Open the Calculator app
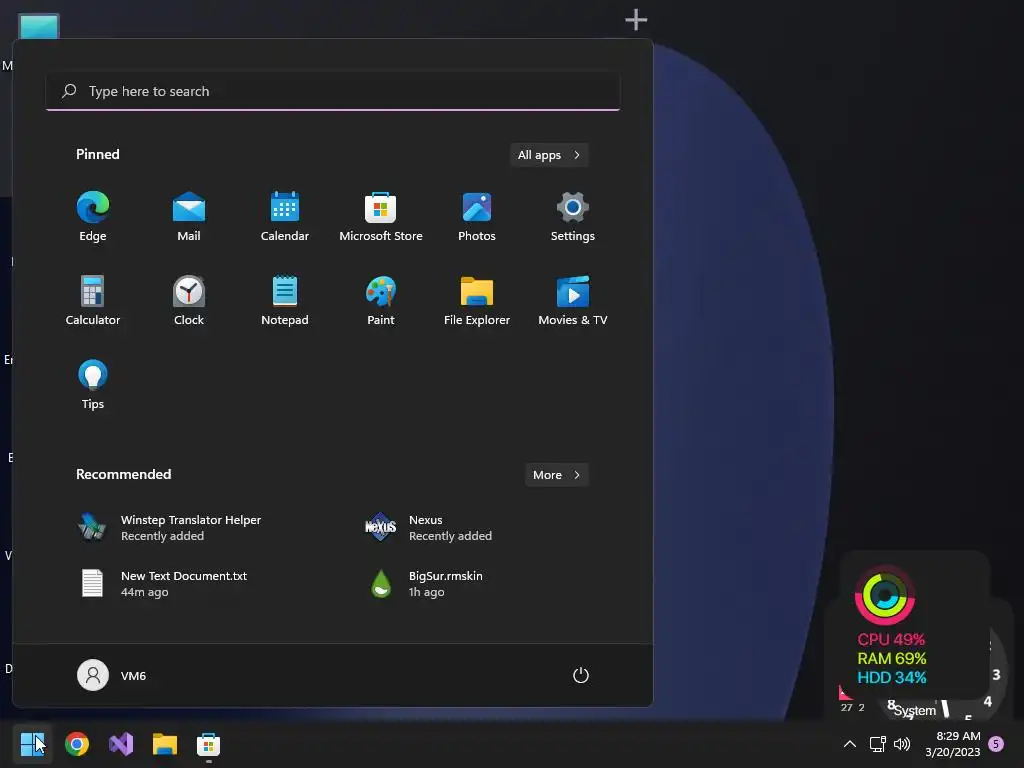This screenshot has width=1024, height=768. (x=93, y=300)
